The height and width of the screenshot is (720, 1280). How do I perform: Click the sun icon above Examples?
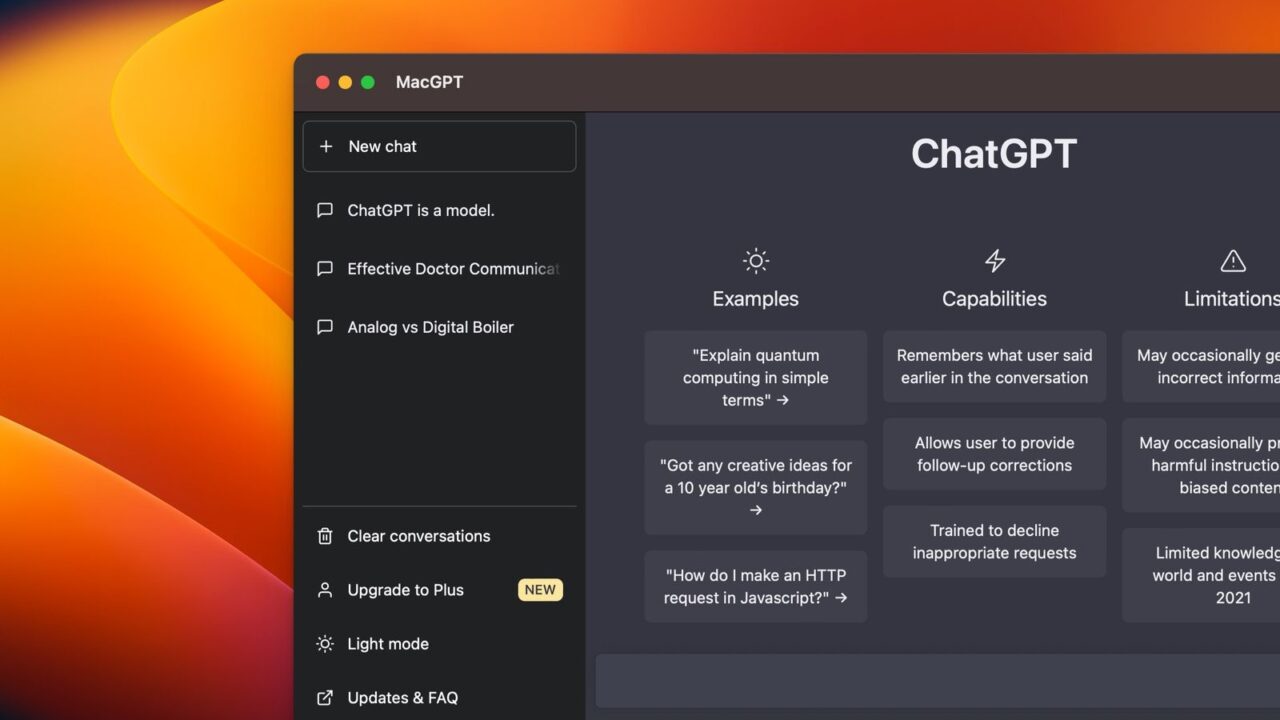coord(755,260)
